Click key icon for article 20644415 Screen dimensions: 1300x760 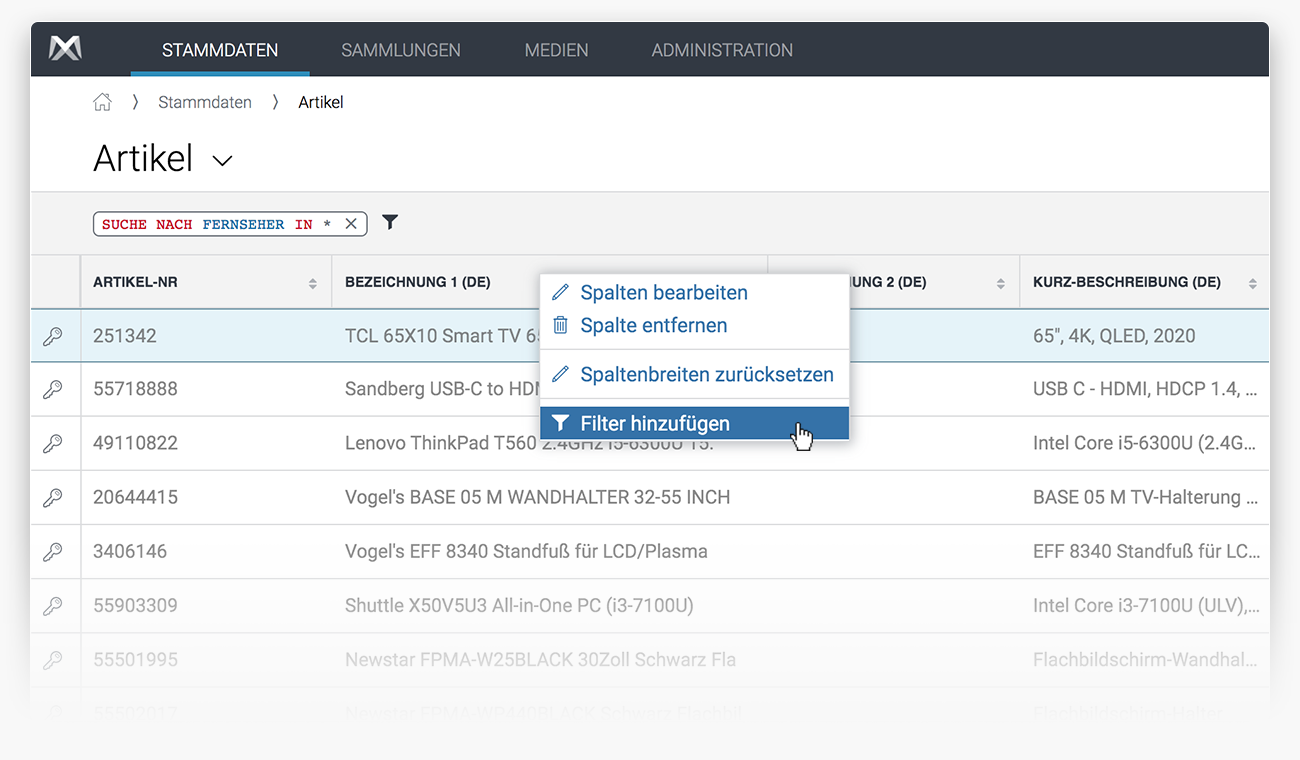[x=53, y=497]
